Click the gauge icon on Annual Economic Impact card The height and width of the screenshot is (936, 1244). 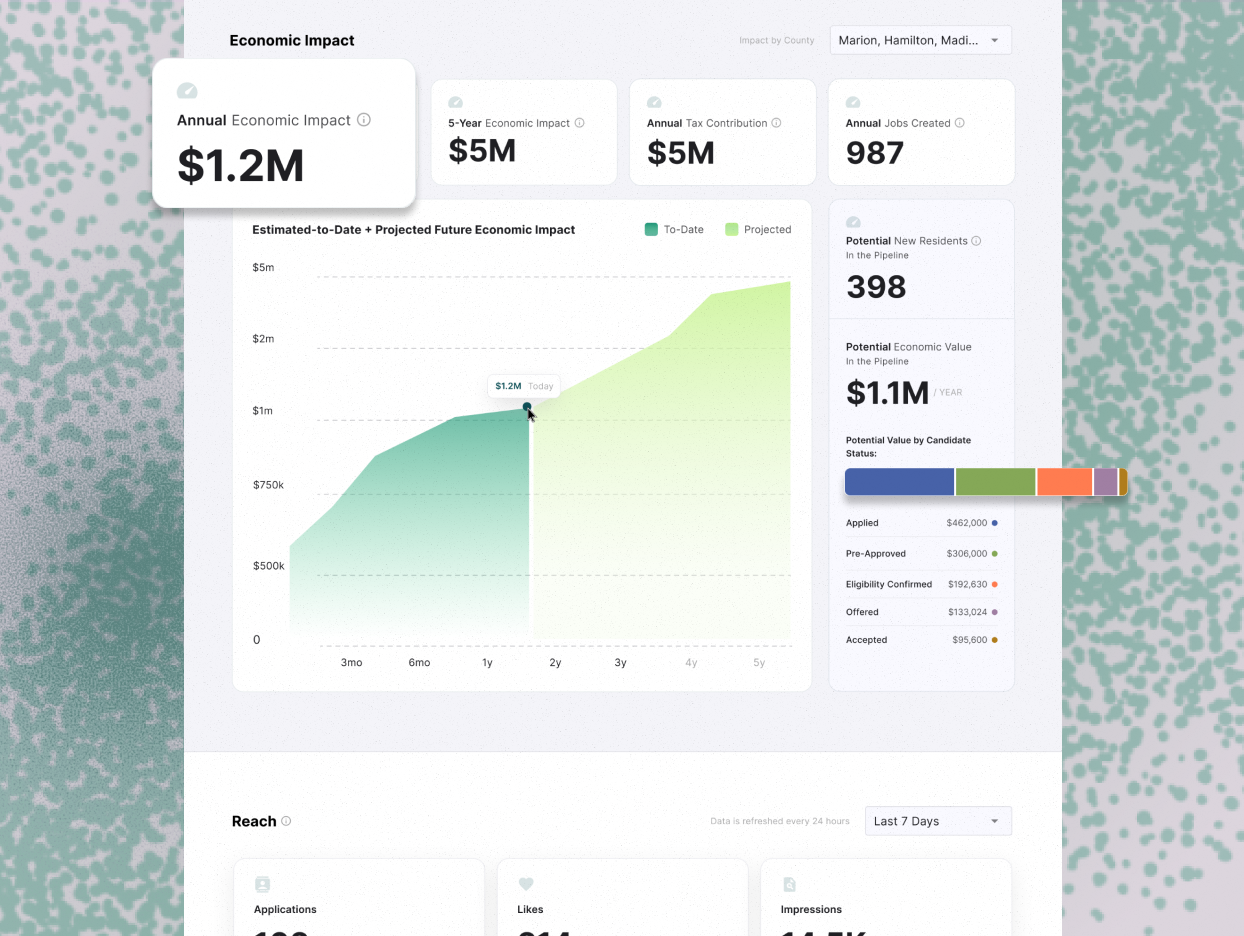point(187,90)
